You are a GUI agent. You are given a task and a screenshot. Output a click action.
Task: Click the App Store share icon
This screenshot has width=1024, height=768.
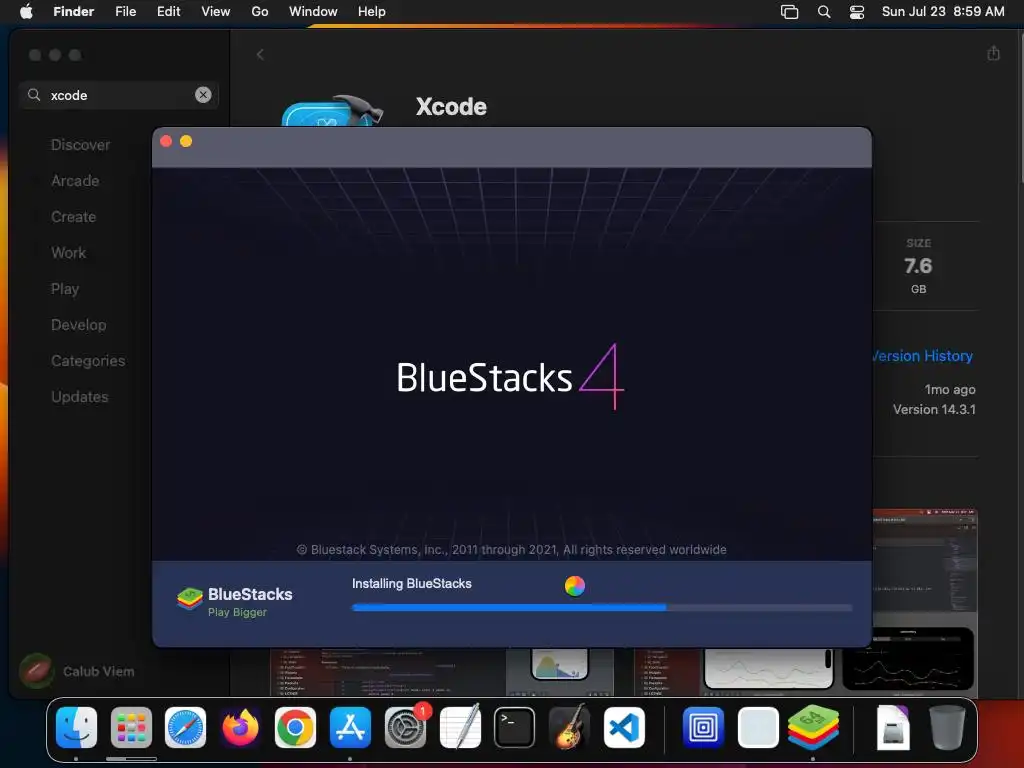coord(993,53)
